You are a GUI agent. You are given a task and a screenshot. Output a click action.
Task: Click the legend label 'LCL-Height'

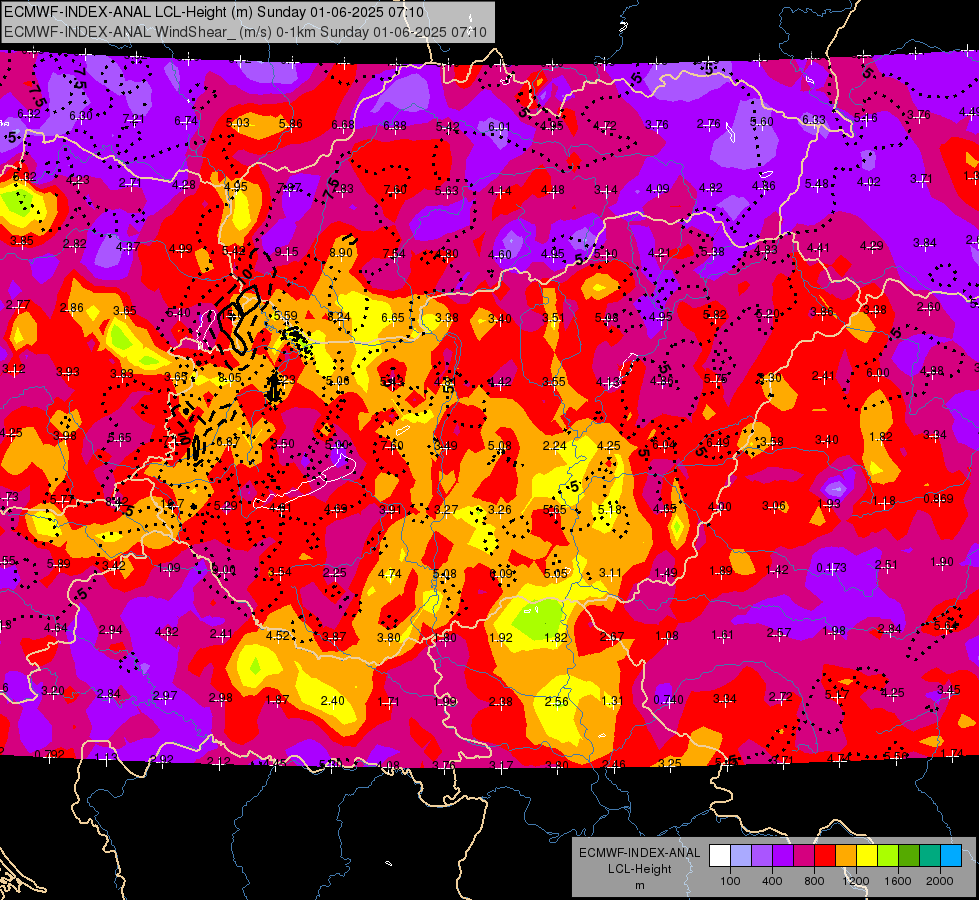click(x=639, y=869)
